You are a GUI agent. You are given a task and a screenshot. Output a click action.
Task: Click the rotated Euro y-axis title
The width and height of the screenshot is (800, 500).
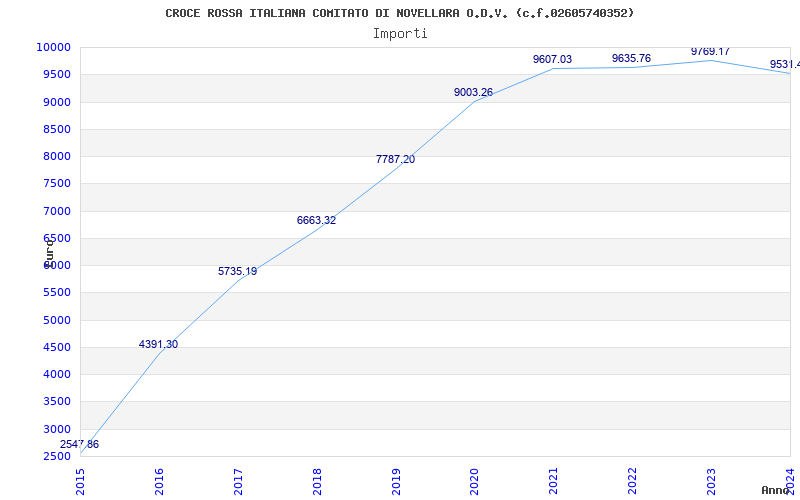49,253
